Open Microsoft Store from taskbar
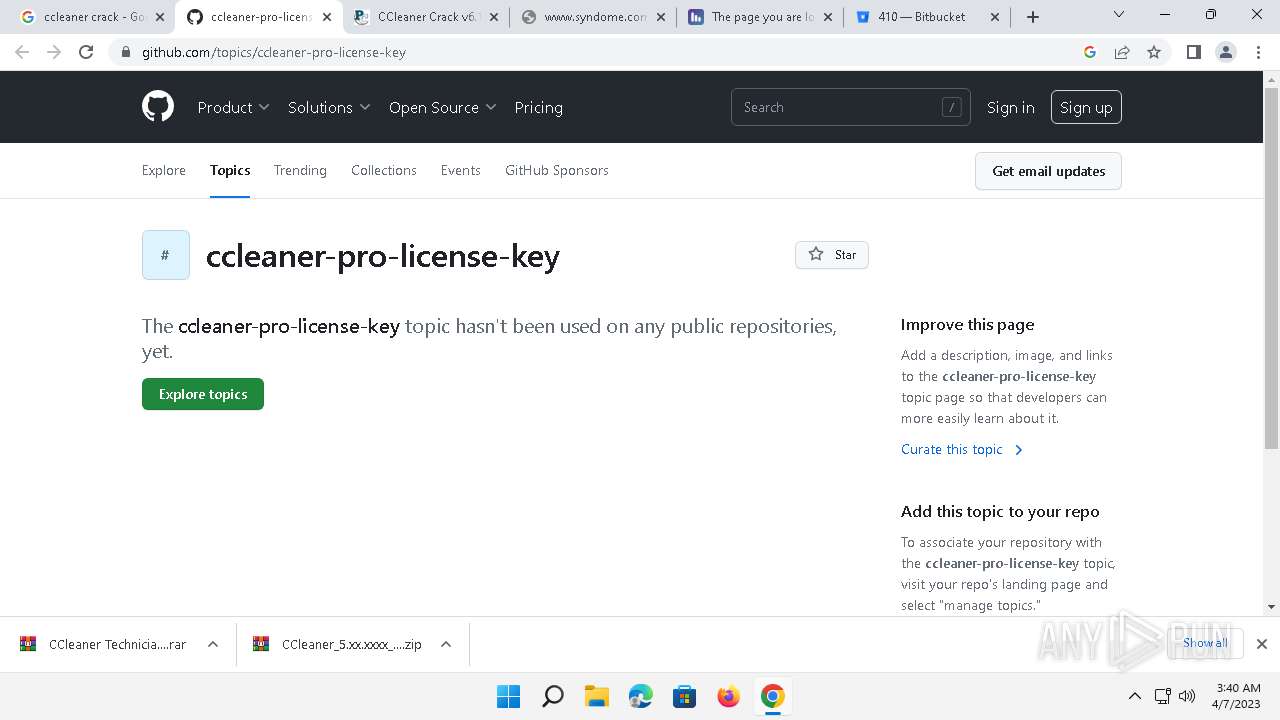Image resolution: width=1280 pixels, height=720 pixels. (x=685, y=696)
